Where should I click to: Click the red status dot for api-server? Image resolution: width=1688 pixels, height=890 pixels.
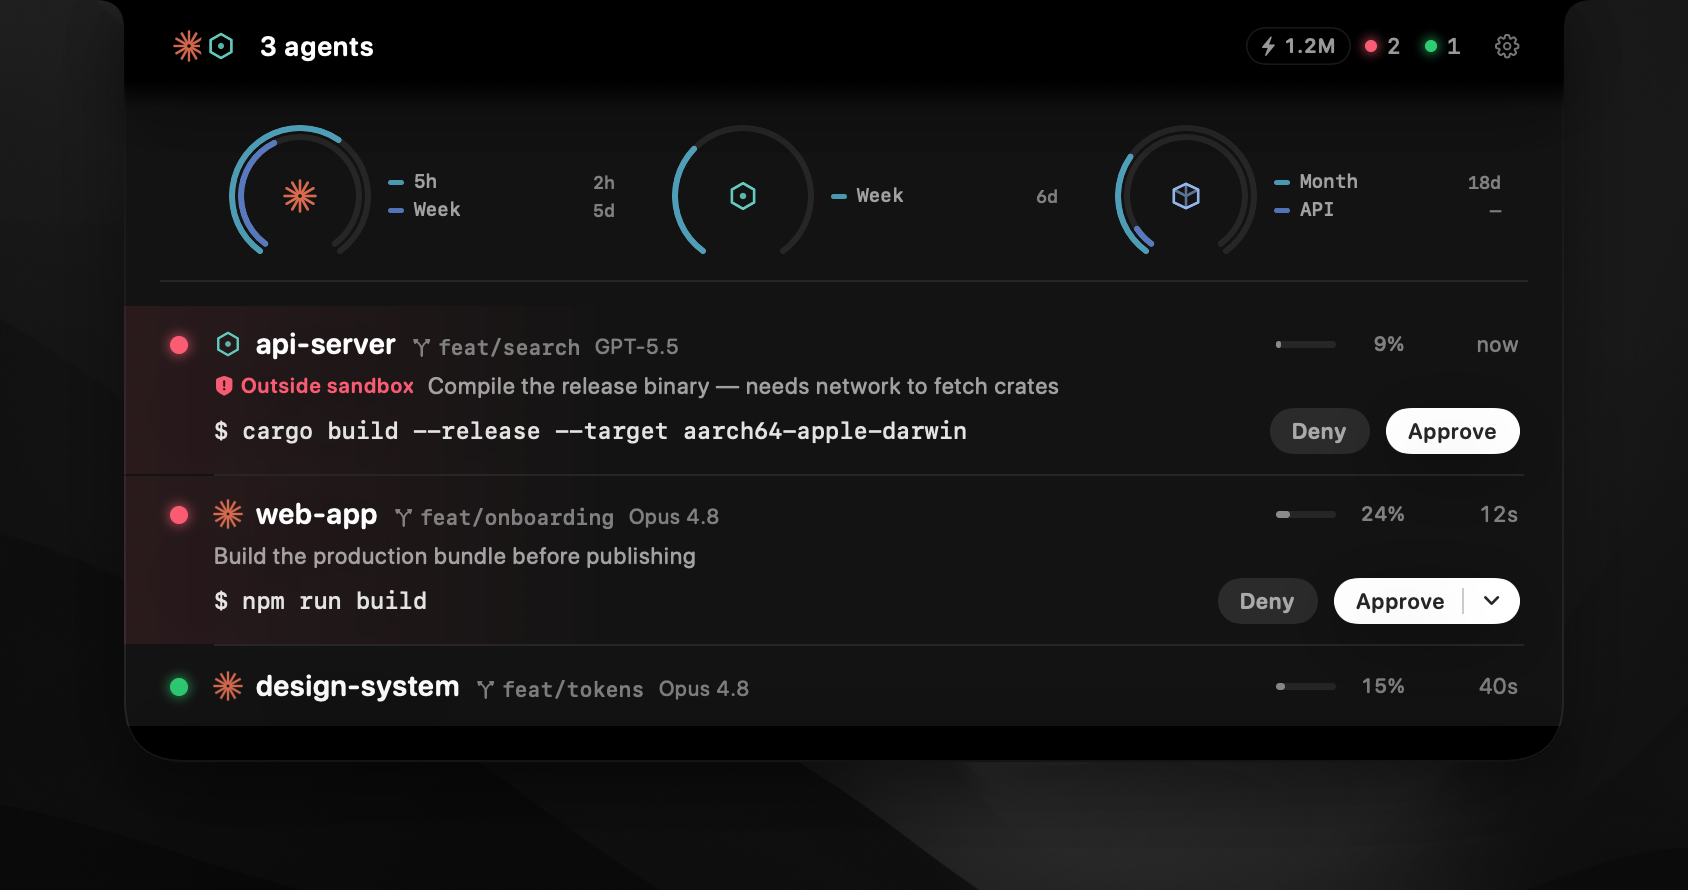179,345
